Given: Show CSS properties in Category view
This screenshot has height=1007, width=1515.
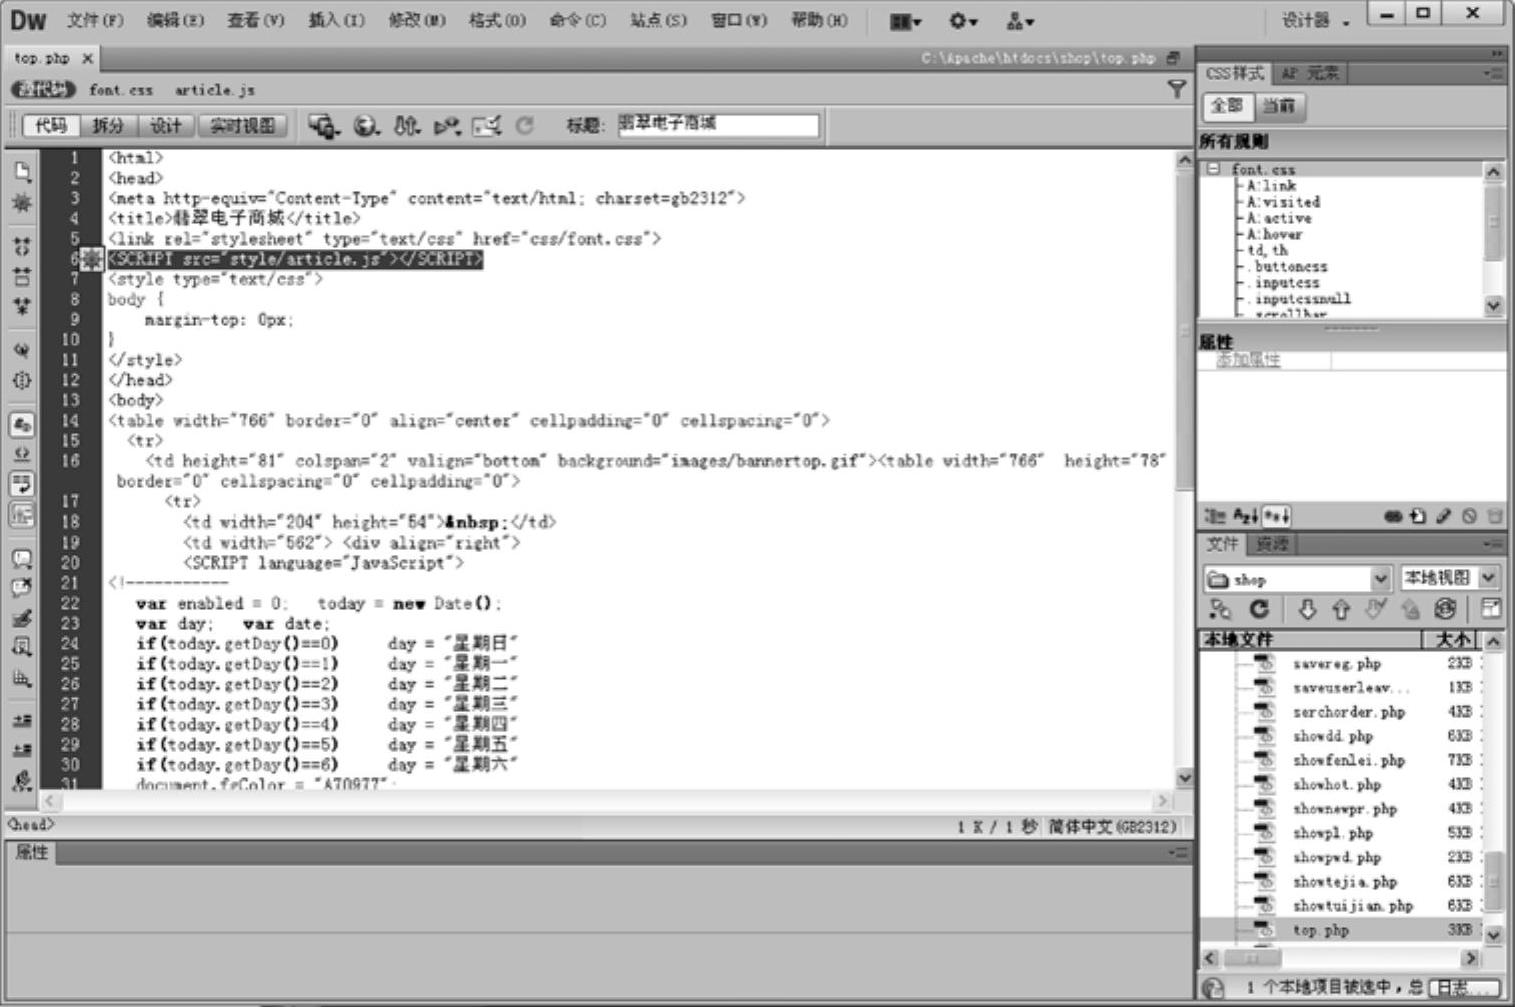Looking at the screenshot, I should tap(1215, 516).
